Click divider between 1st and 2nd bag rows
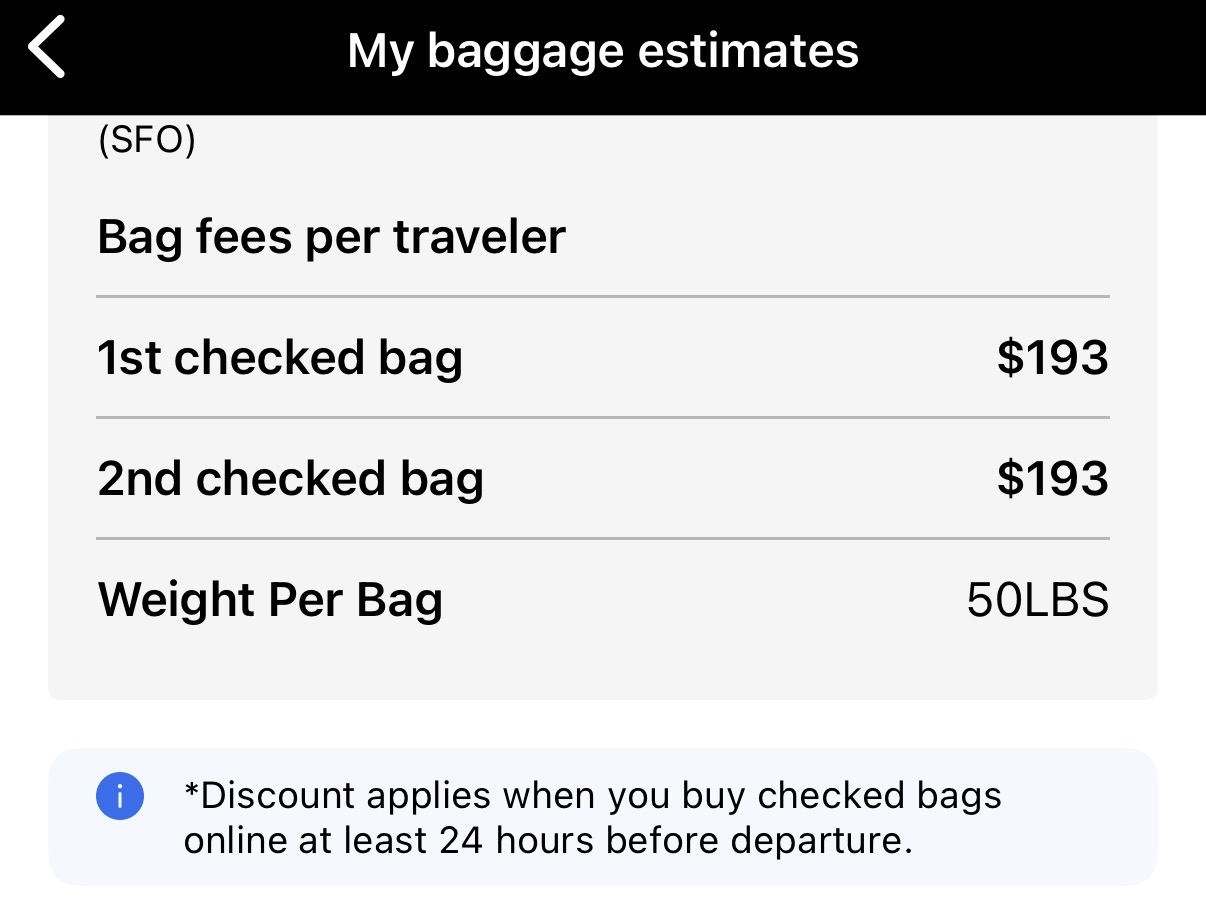The image size is (1206, 918). pos(602,417)
